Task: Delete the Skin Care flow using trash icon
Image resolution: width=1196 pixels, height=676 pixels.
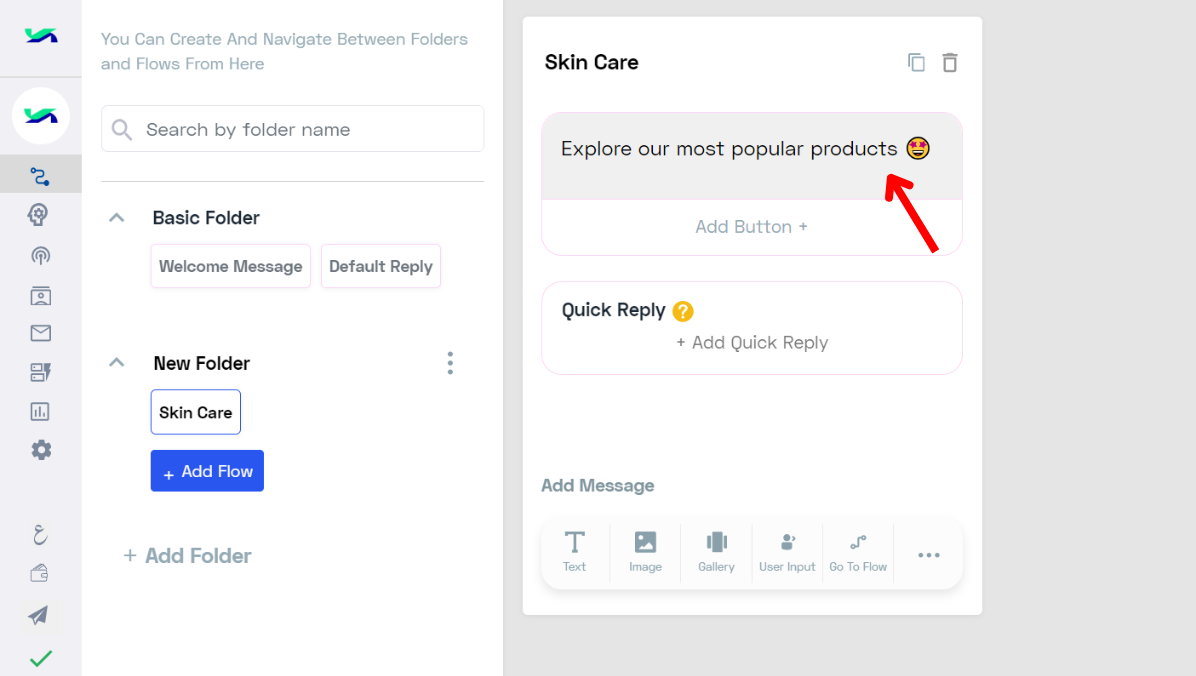Action: pyautogui.click(x=950, y=63)
